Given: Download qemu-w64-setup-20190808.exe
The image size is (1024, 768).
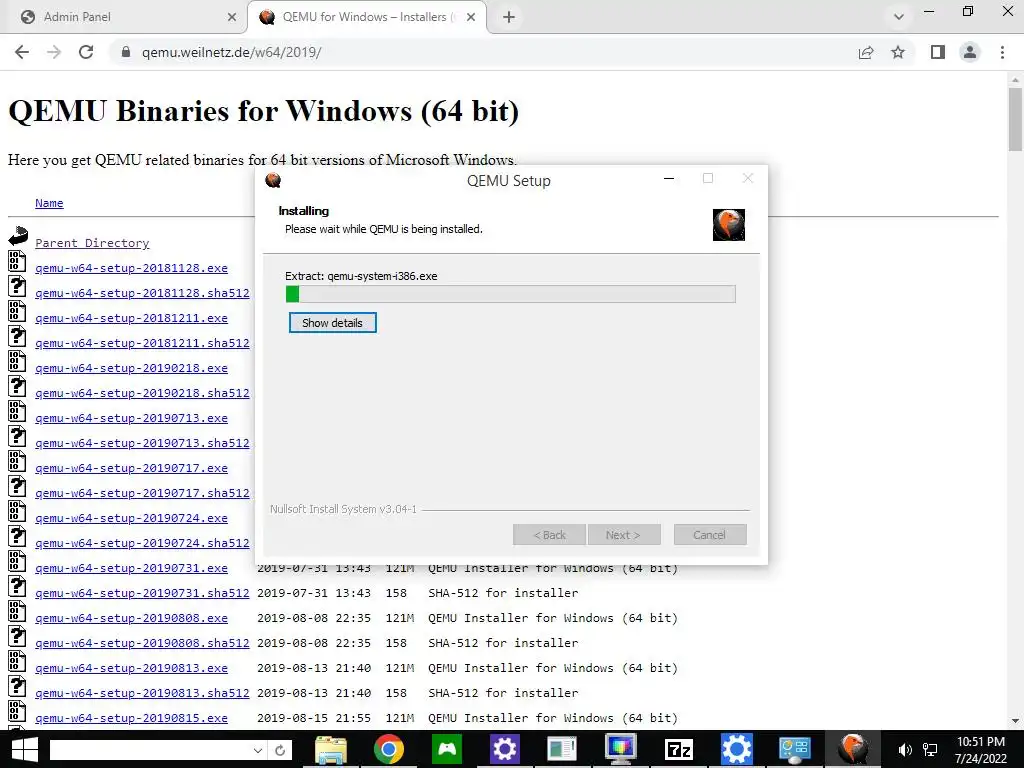Looking at the screenshot, I should (131, 618).
